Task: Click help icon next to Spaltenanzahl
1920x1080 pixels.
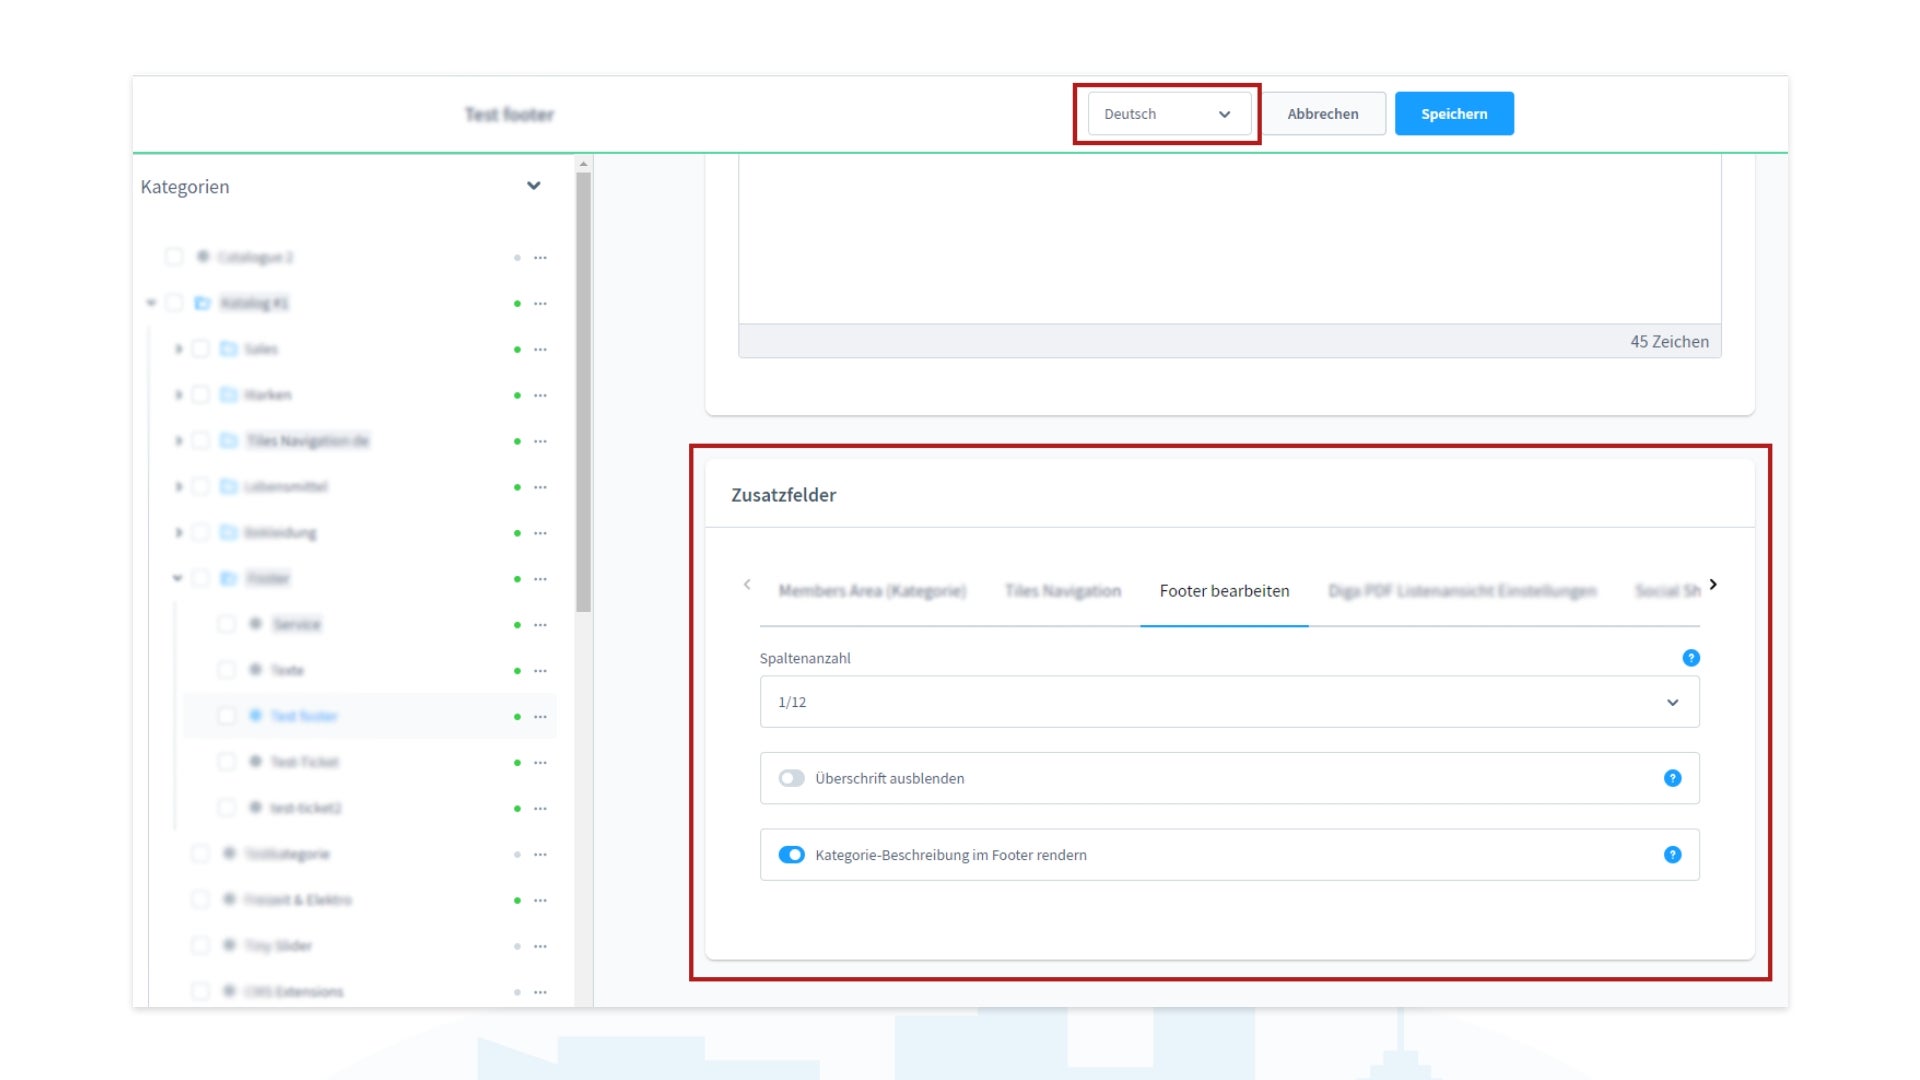Action: [1691, 658]
